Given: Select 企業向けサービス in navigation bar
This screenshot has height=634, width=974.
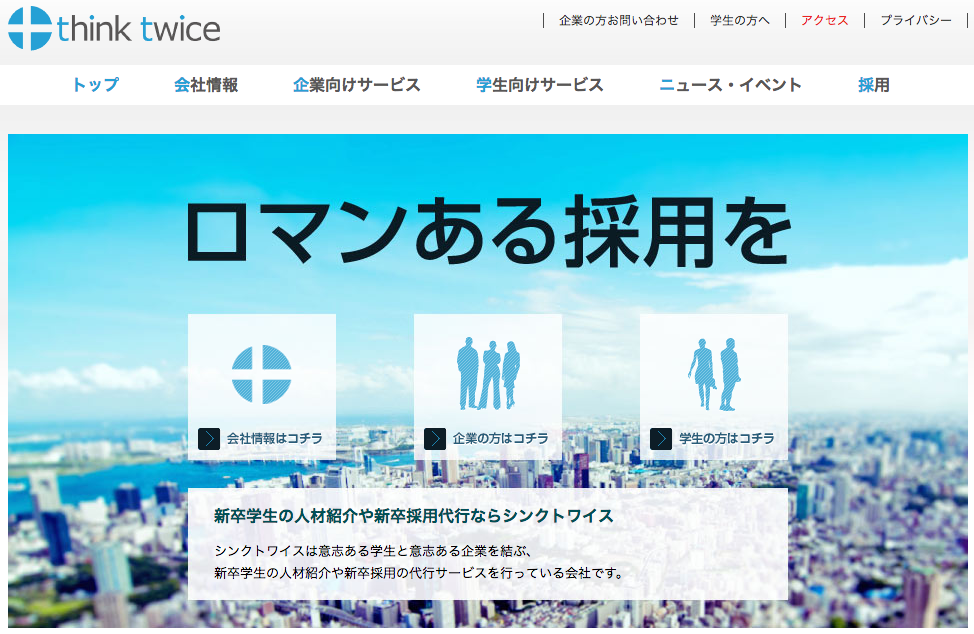Looking at the screenshot, I should (357, 85).
